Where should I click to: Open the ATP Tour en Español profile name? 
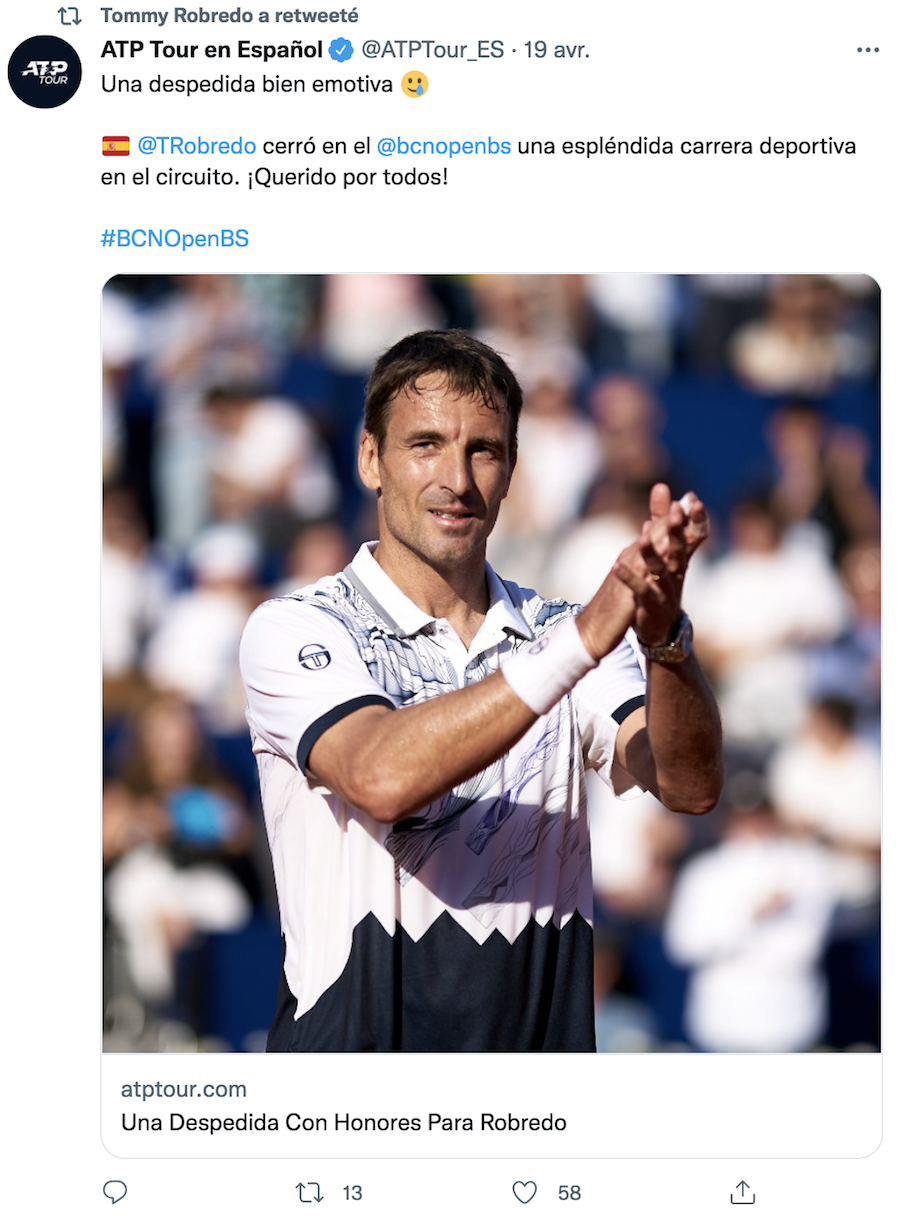(x=212, y=49)
